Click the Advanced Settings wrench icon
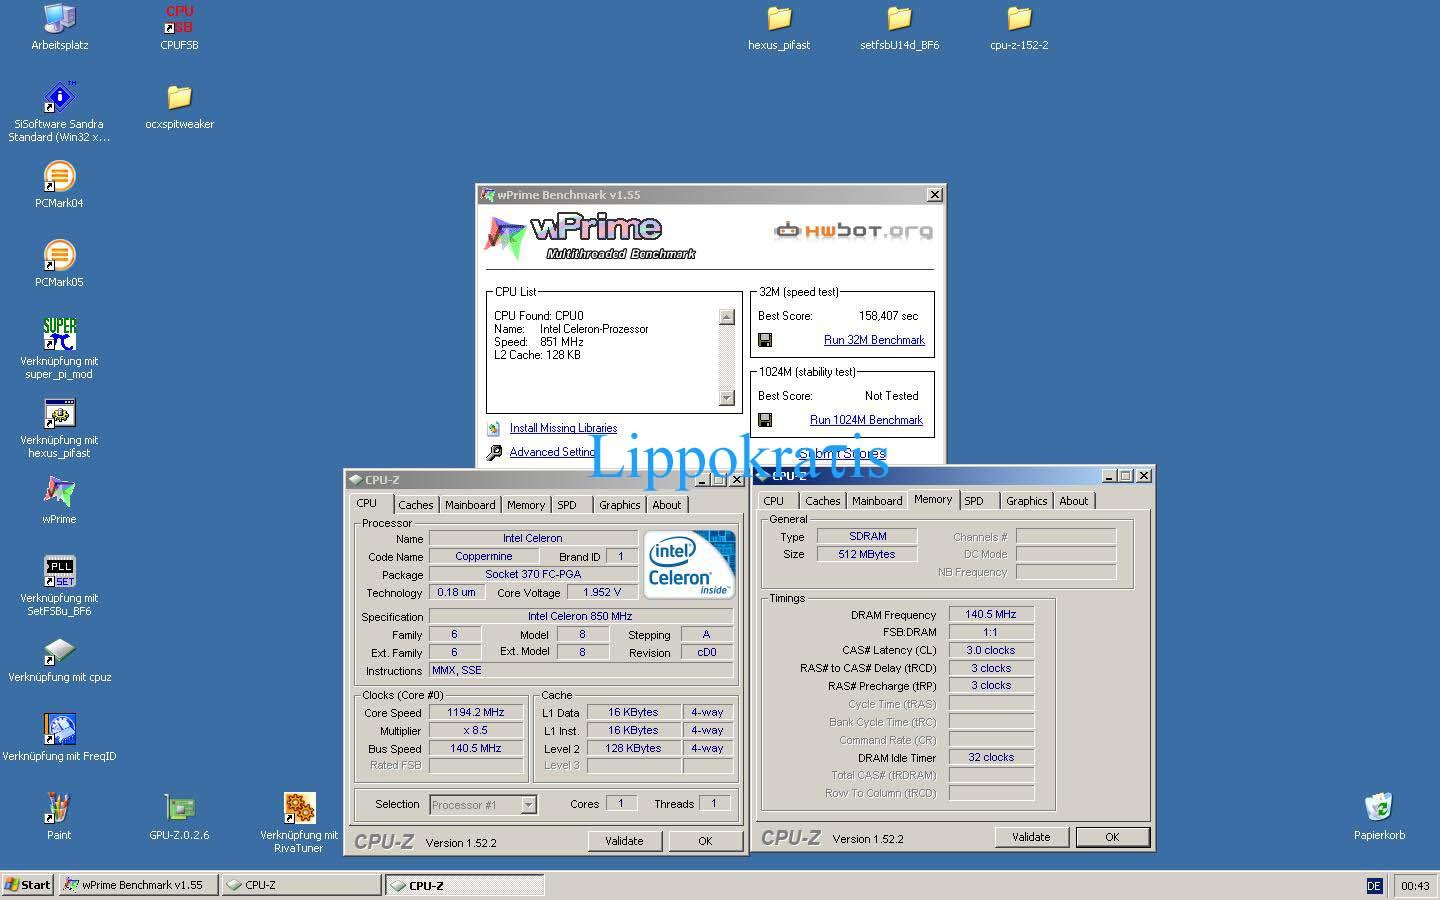1440x900 pixels. tap(494, 453)
